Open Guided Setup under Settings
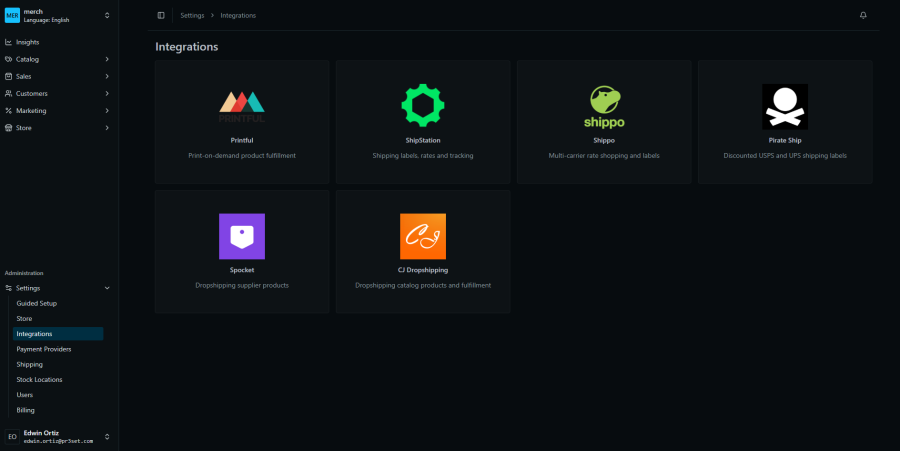Viewport: 900px width, 451px height. (x=58, y=304)
